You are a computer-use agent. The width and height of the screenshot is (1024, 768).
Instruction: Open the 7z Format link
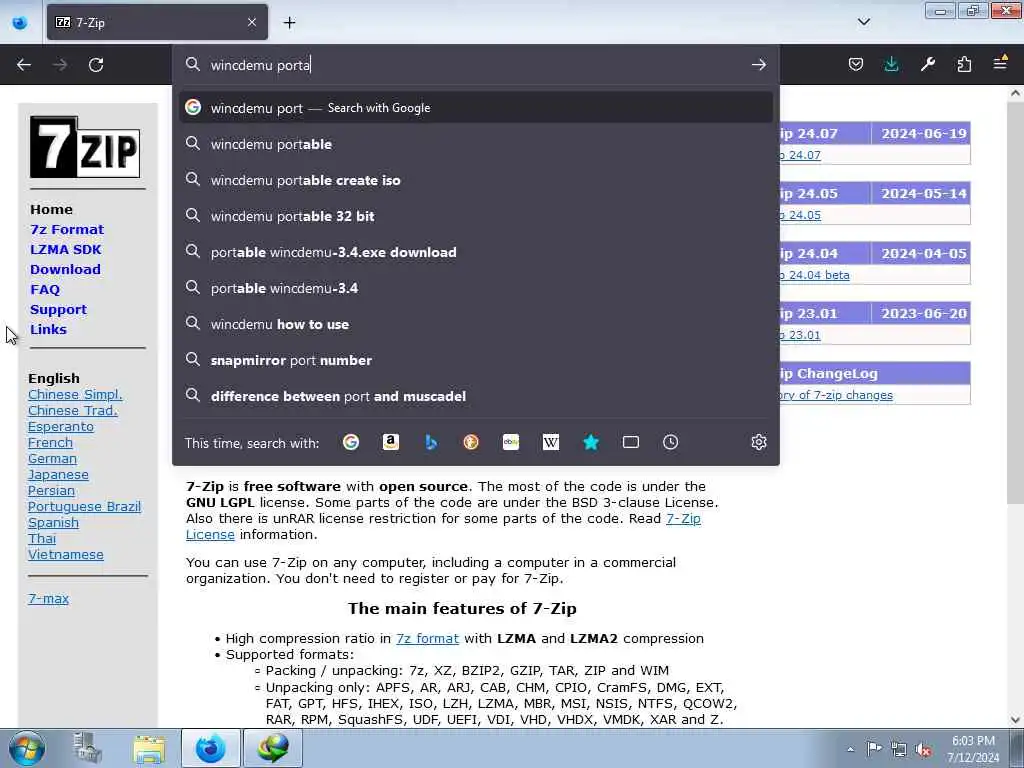tap(67, 229)
